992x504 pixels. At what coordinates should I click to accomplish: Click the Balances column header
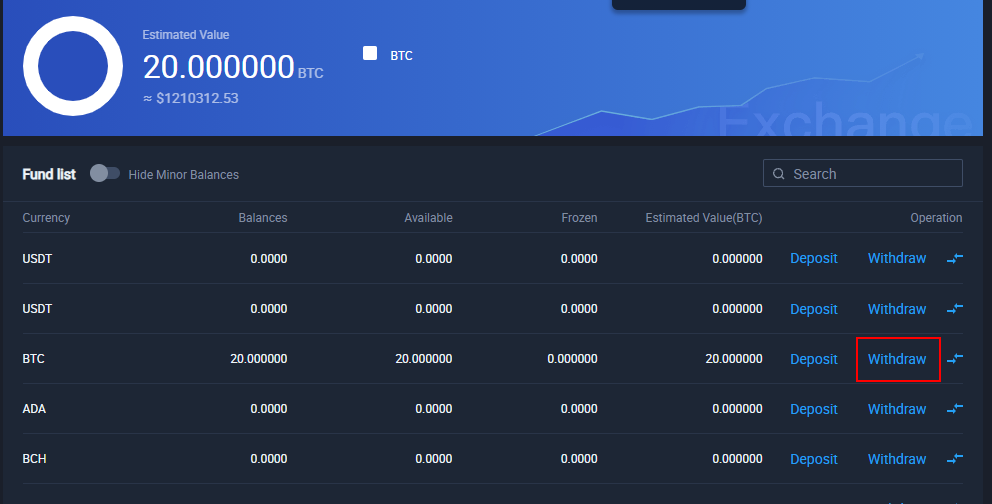click(x=263, y=218)
